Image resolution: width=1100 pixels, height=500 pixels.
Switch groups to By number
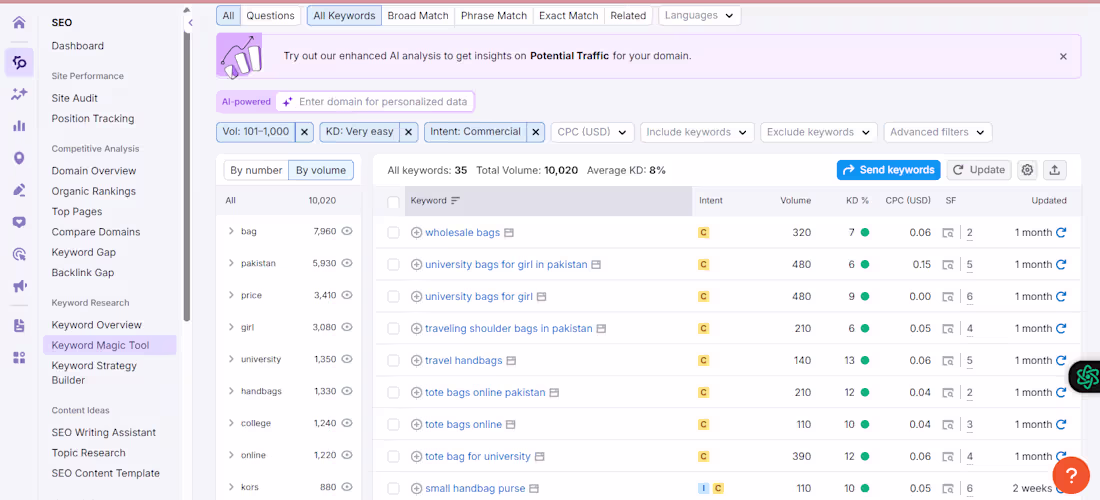(x=256, y=170)
